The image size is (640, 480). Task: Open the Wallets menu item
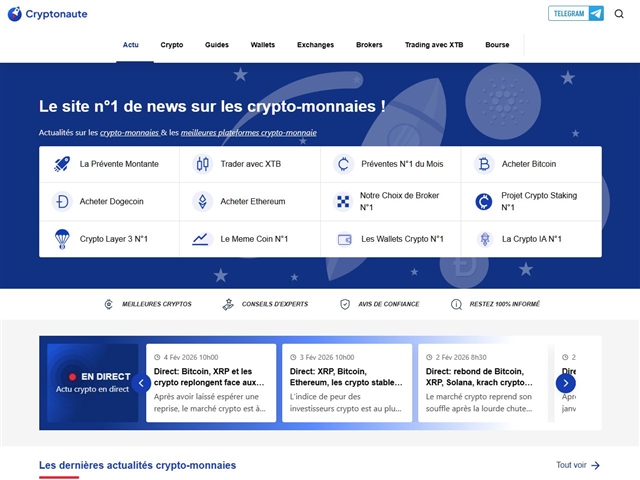(263, 45)
